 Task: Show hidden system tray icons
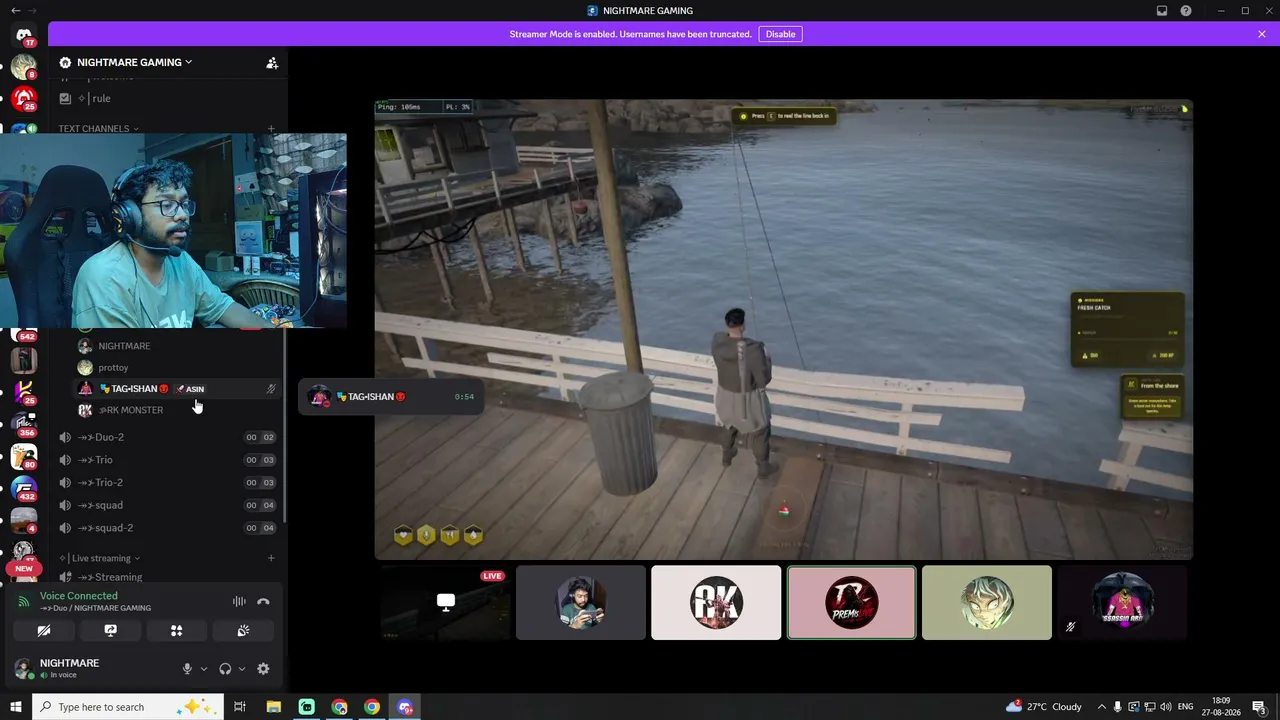coord(1102,707)
